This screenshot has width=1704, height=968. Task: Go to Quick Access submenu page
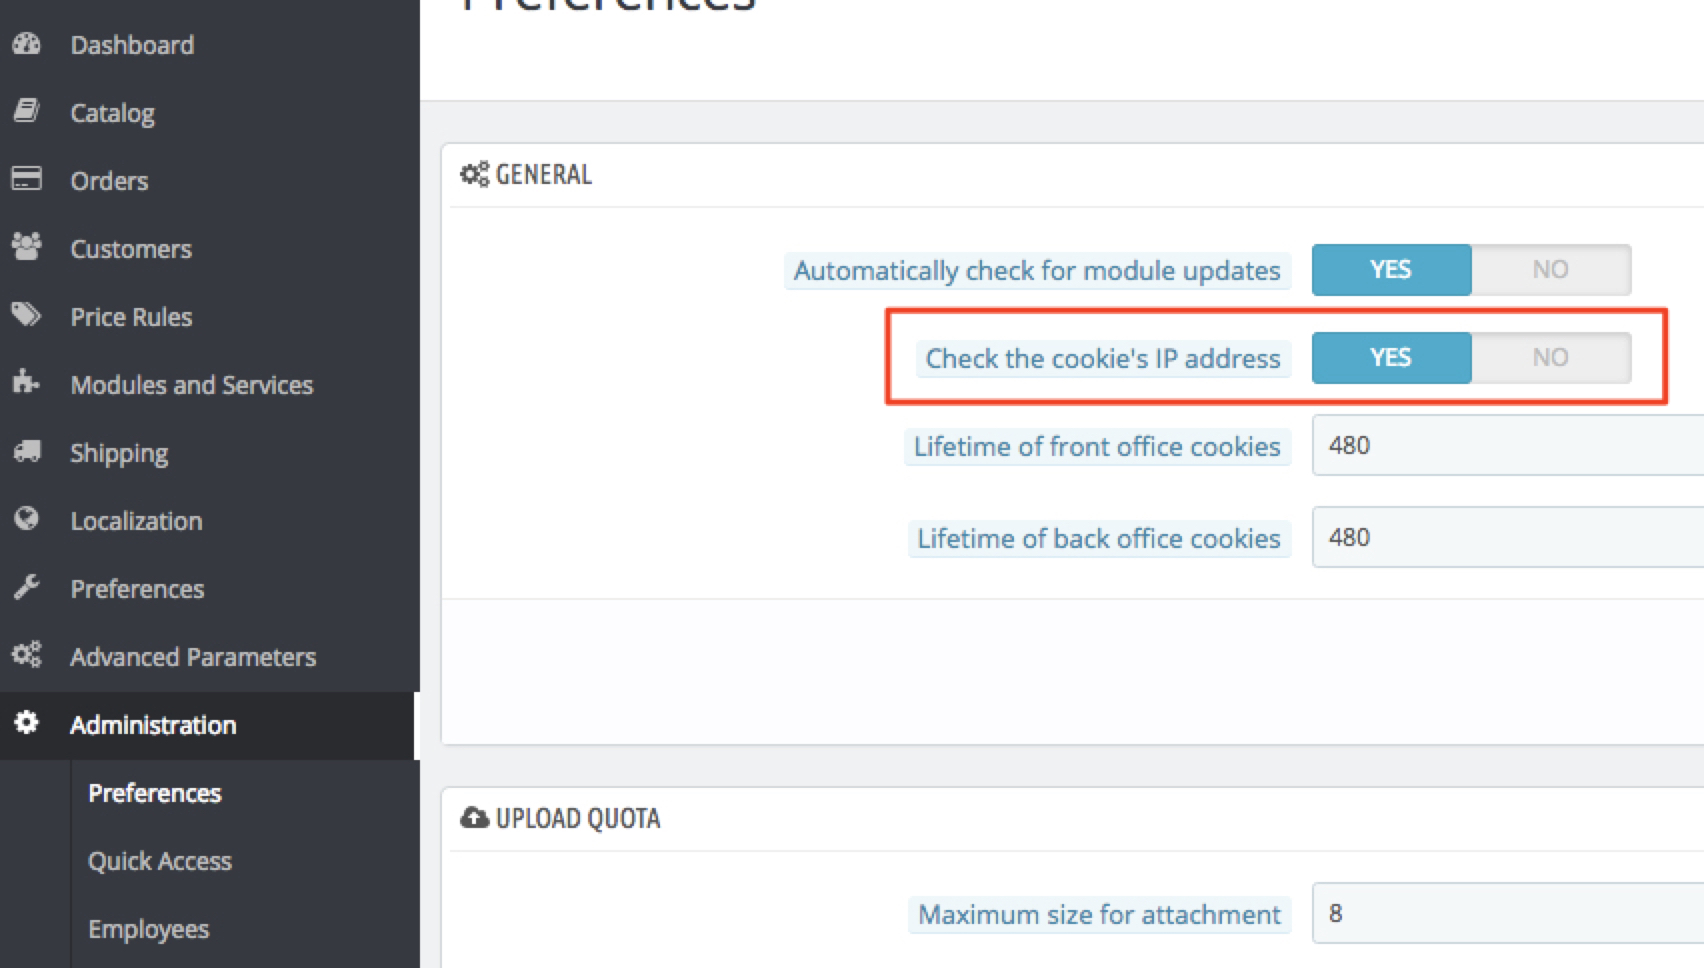(160, 861)
